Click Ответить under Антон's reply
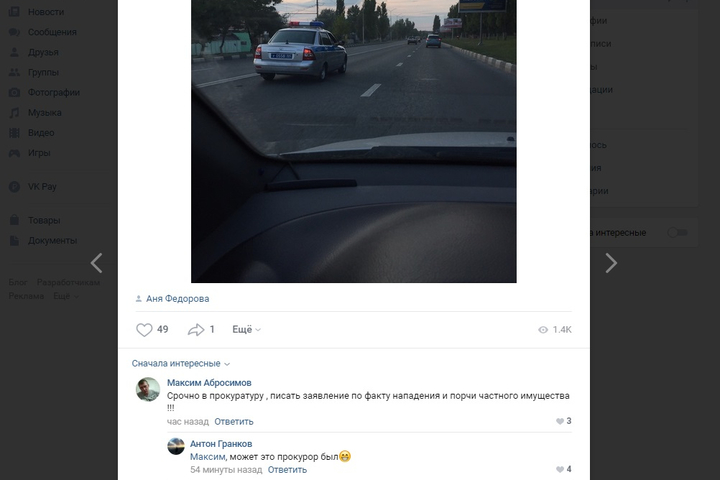This screenshot has width=720, height=480. point(287,470)
